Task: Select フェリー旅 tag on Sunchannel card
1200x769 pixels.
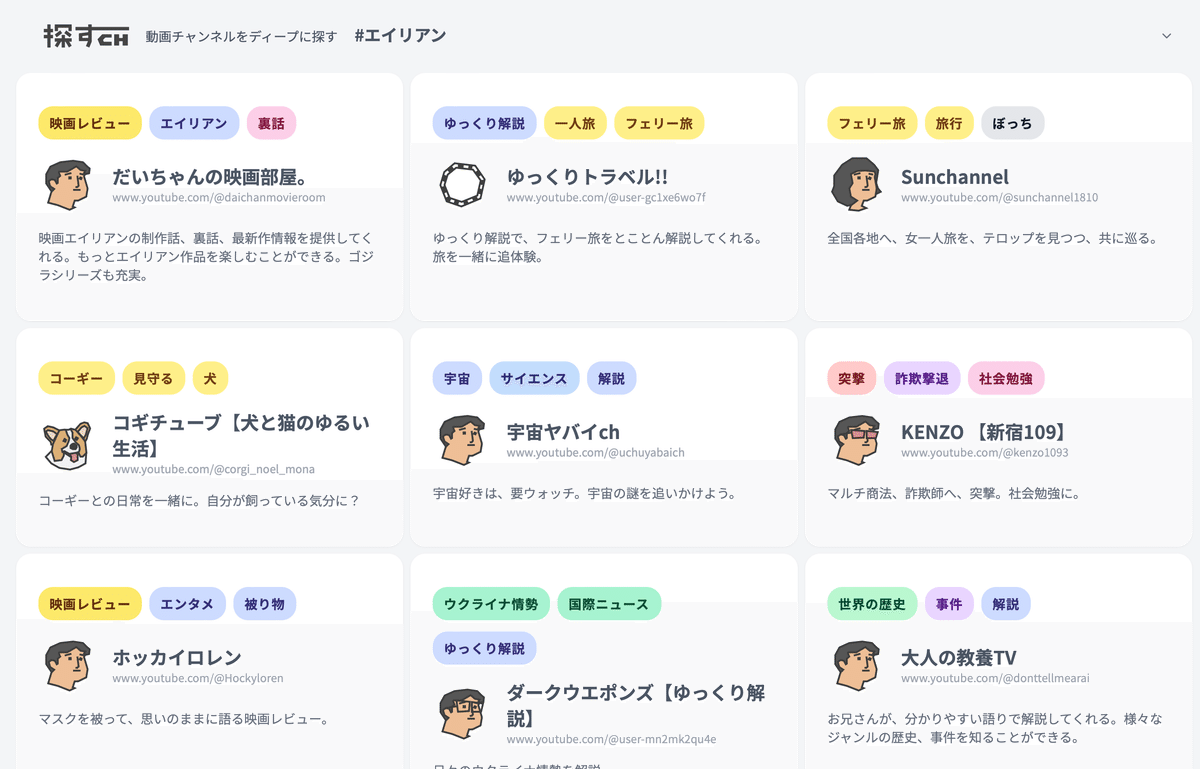Action: click(x=872, y=123)
